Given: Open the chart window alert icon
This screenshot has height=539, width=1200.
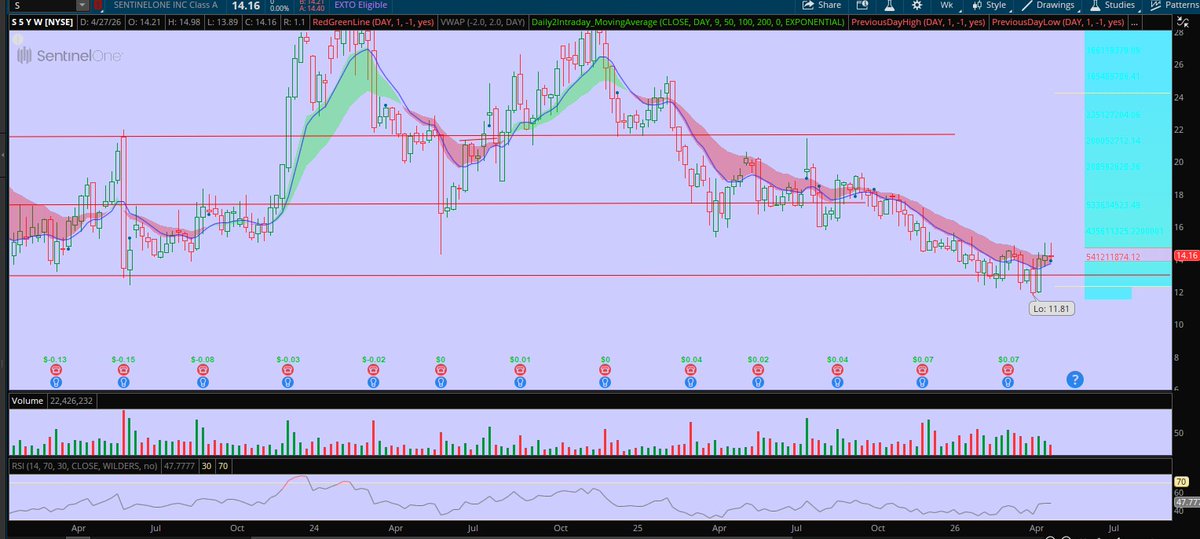Looking at the screenshot, I should coord(863,5).
